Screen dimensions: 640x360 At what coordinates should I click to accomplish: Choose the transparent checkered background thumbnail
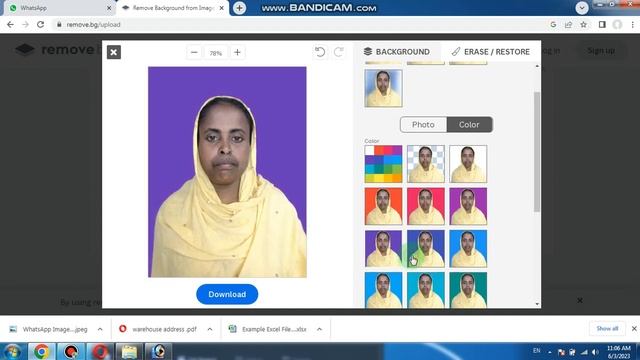[x=426, y=164]
